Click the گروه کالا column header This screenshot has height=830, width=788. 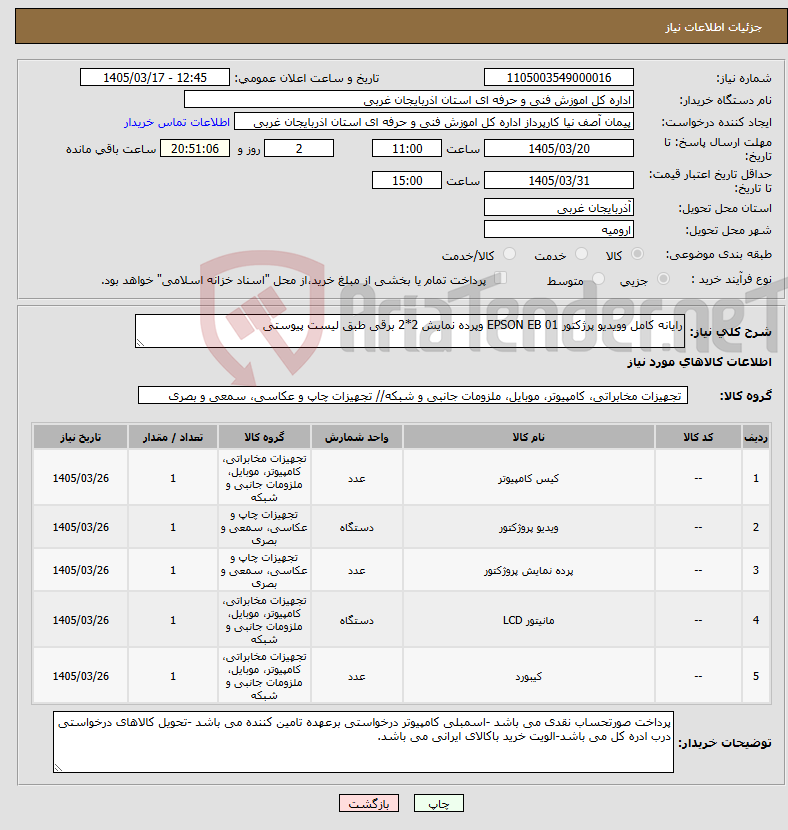[x=264, y=437]
